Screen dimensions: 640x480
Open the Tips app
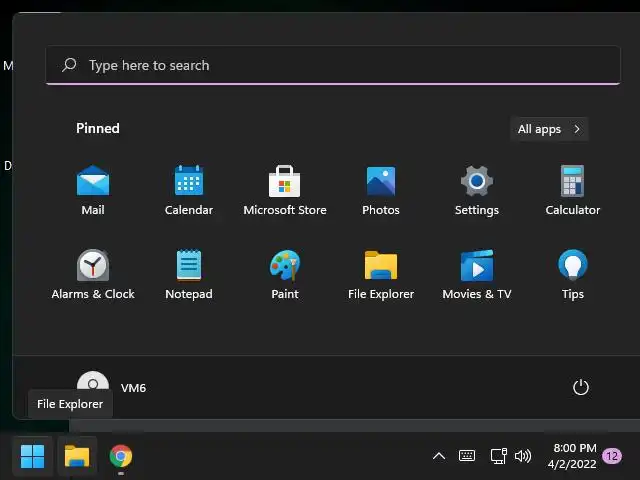point(573,274)
